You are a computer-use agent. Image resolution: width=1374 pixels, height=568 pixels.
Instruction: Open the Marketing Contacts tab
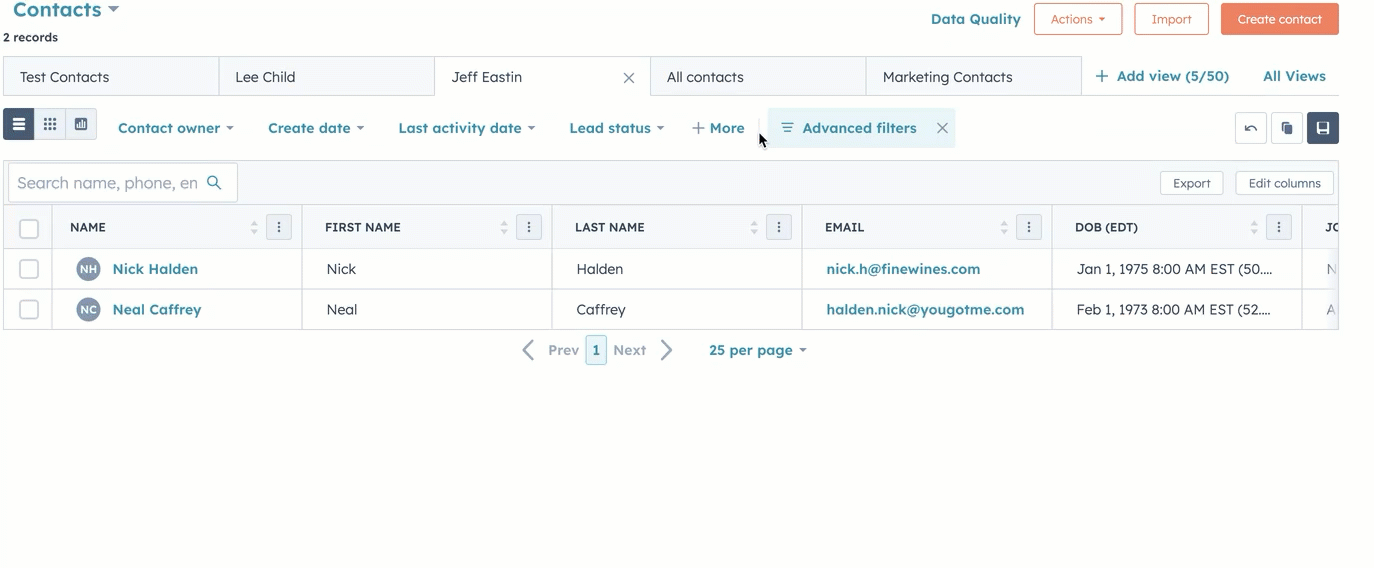point(947,77)
